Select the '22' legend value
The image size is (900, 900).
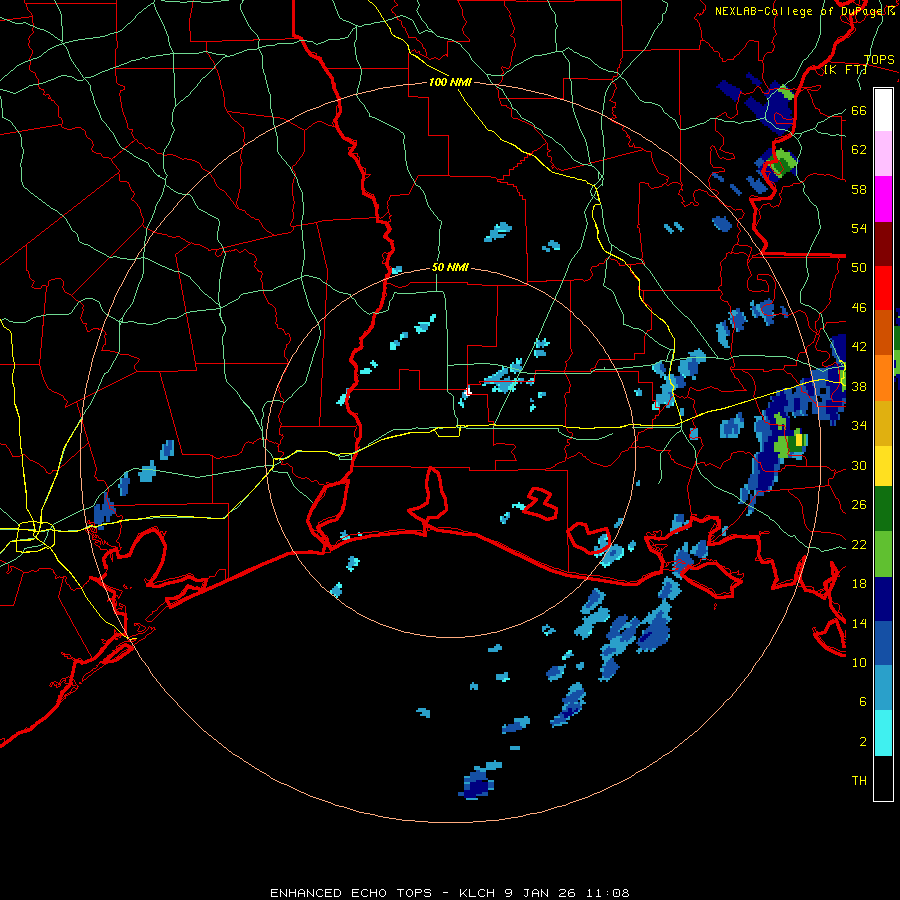(x=859, y=545)
